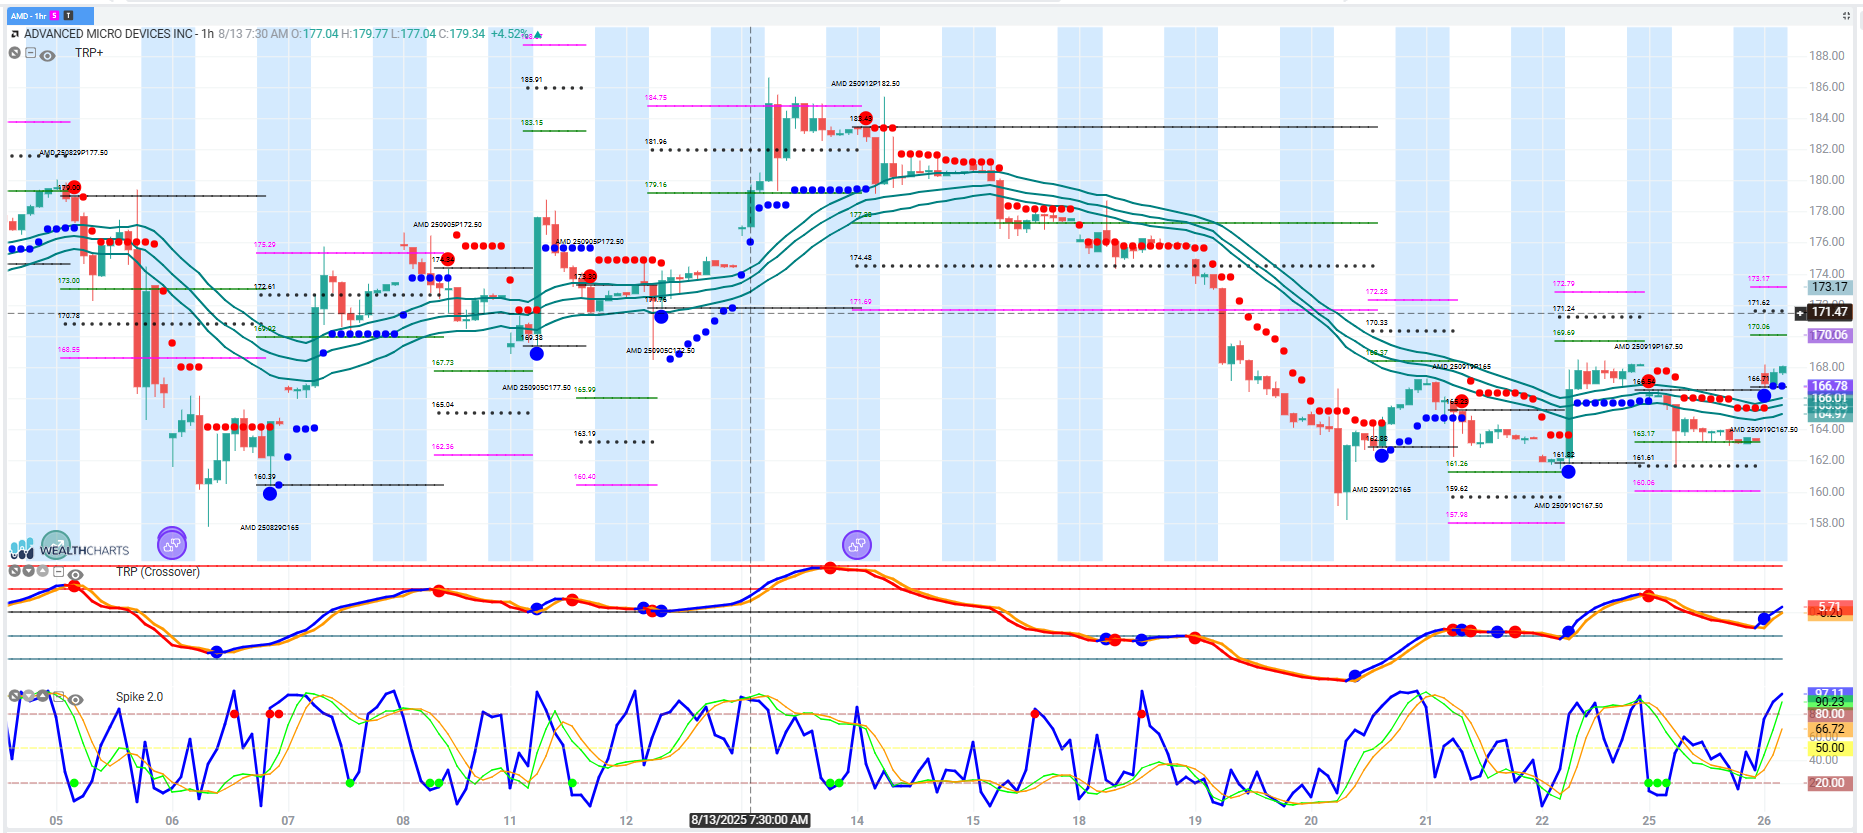
Task: Click the ADVANCED MICRO DEVICES INC title
Action: tap(109, 34)
